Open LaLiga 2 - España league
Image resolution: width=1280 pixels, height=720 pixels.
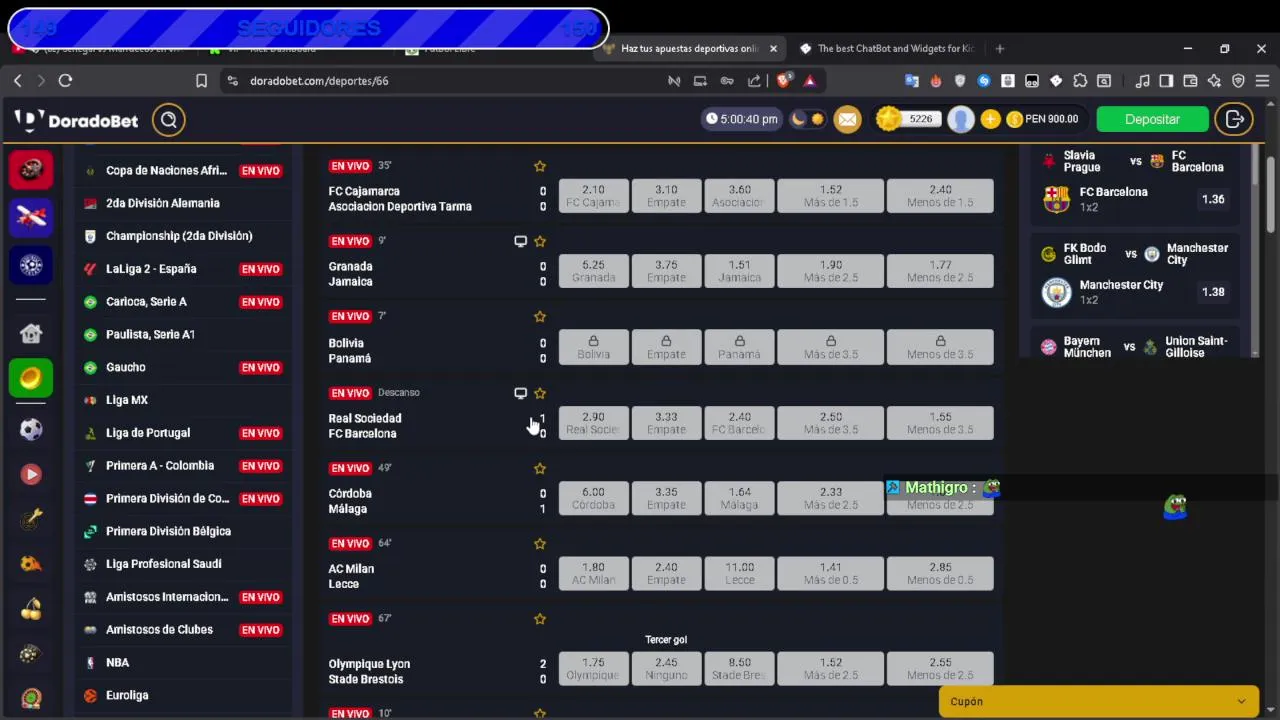coord(182,269)
